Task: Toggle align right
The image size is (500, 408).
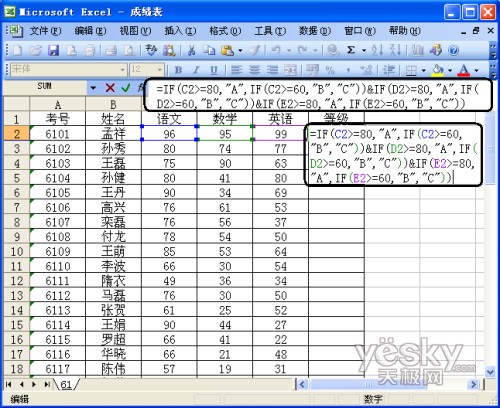Action: point(272,70)
